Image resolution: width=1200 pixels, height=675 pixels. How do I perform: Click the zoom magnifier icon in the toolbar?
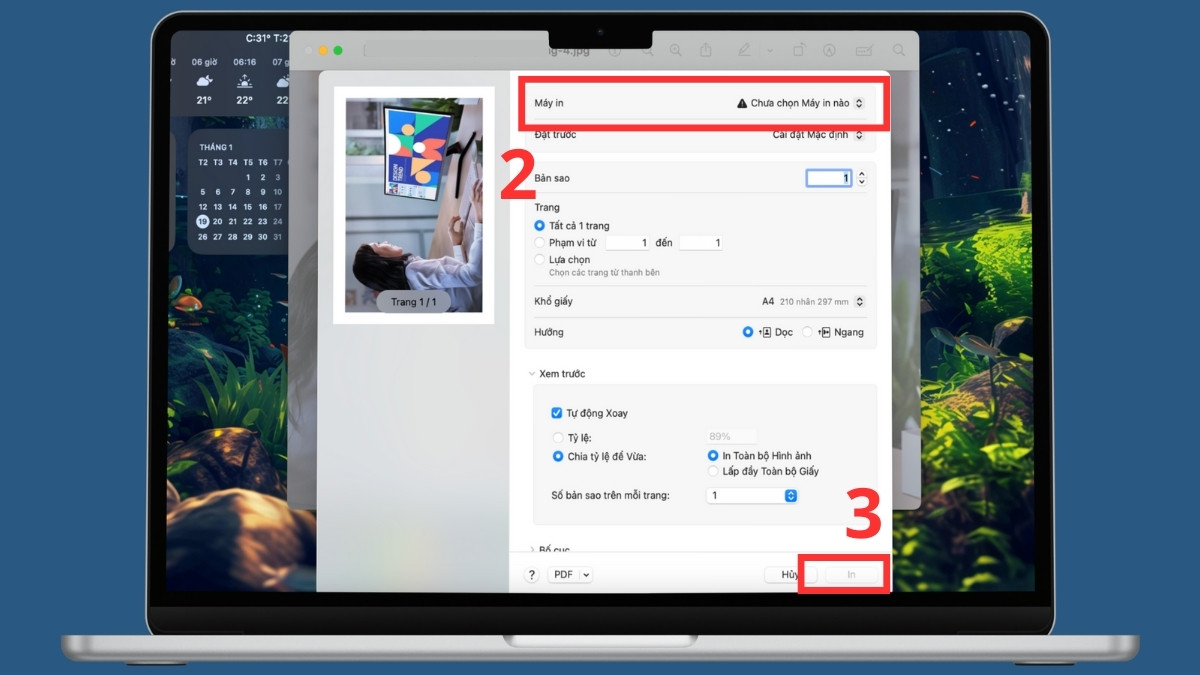coord(676,49)
